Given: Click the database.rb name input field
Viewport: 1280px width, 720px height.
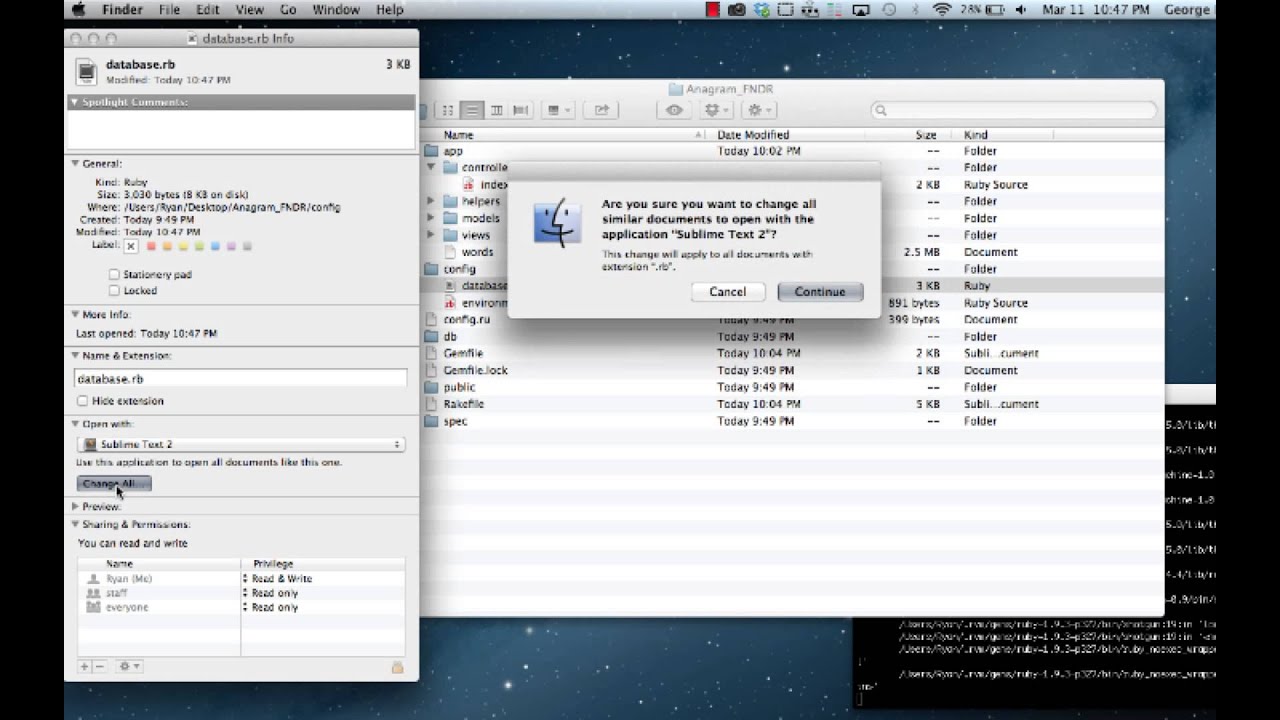Looking at the screenshot, I should [x=241, y=379].
